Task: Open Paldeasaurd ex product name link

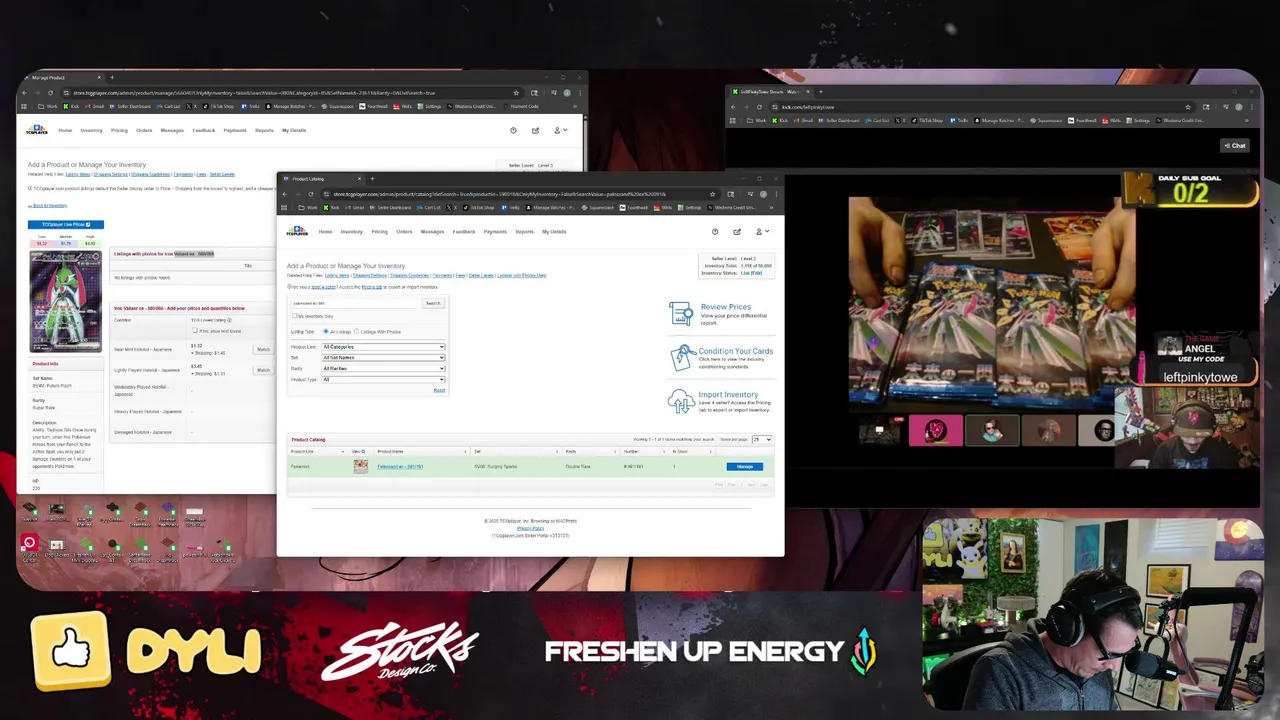Action: (400, 467)
